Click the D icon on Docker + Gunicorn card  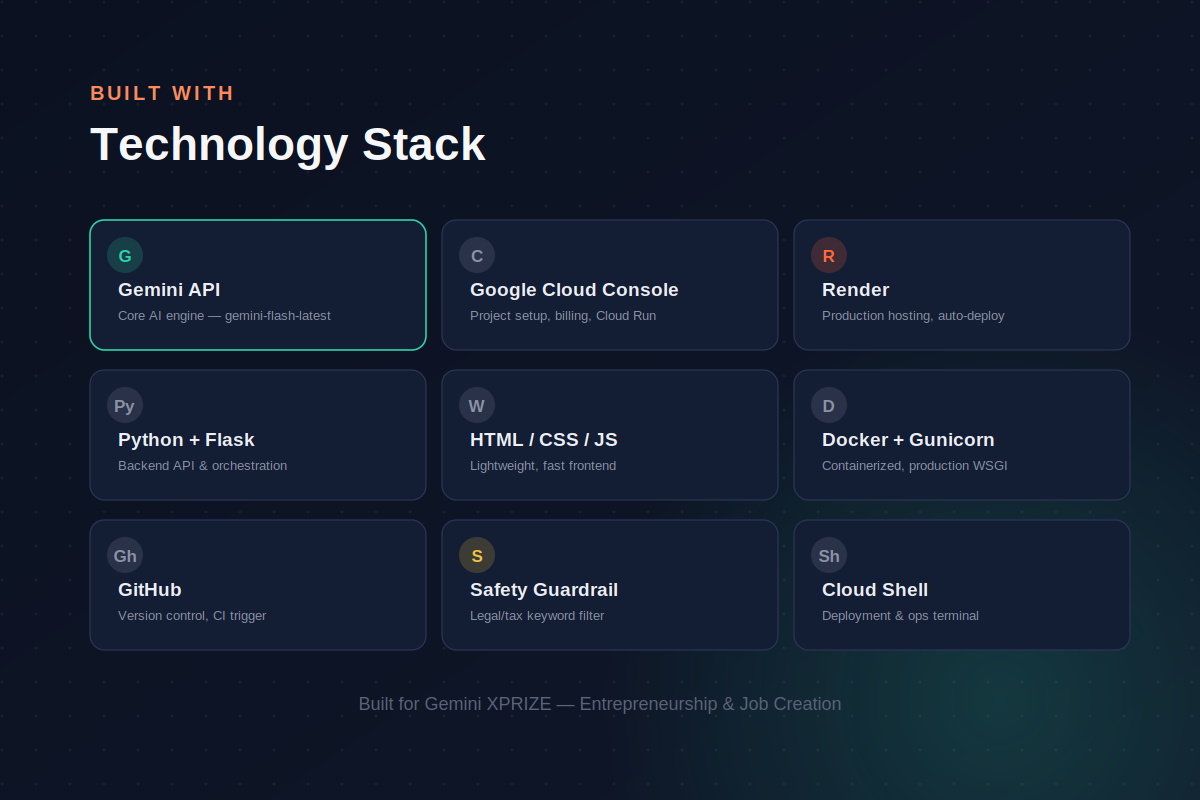[829, 405]
